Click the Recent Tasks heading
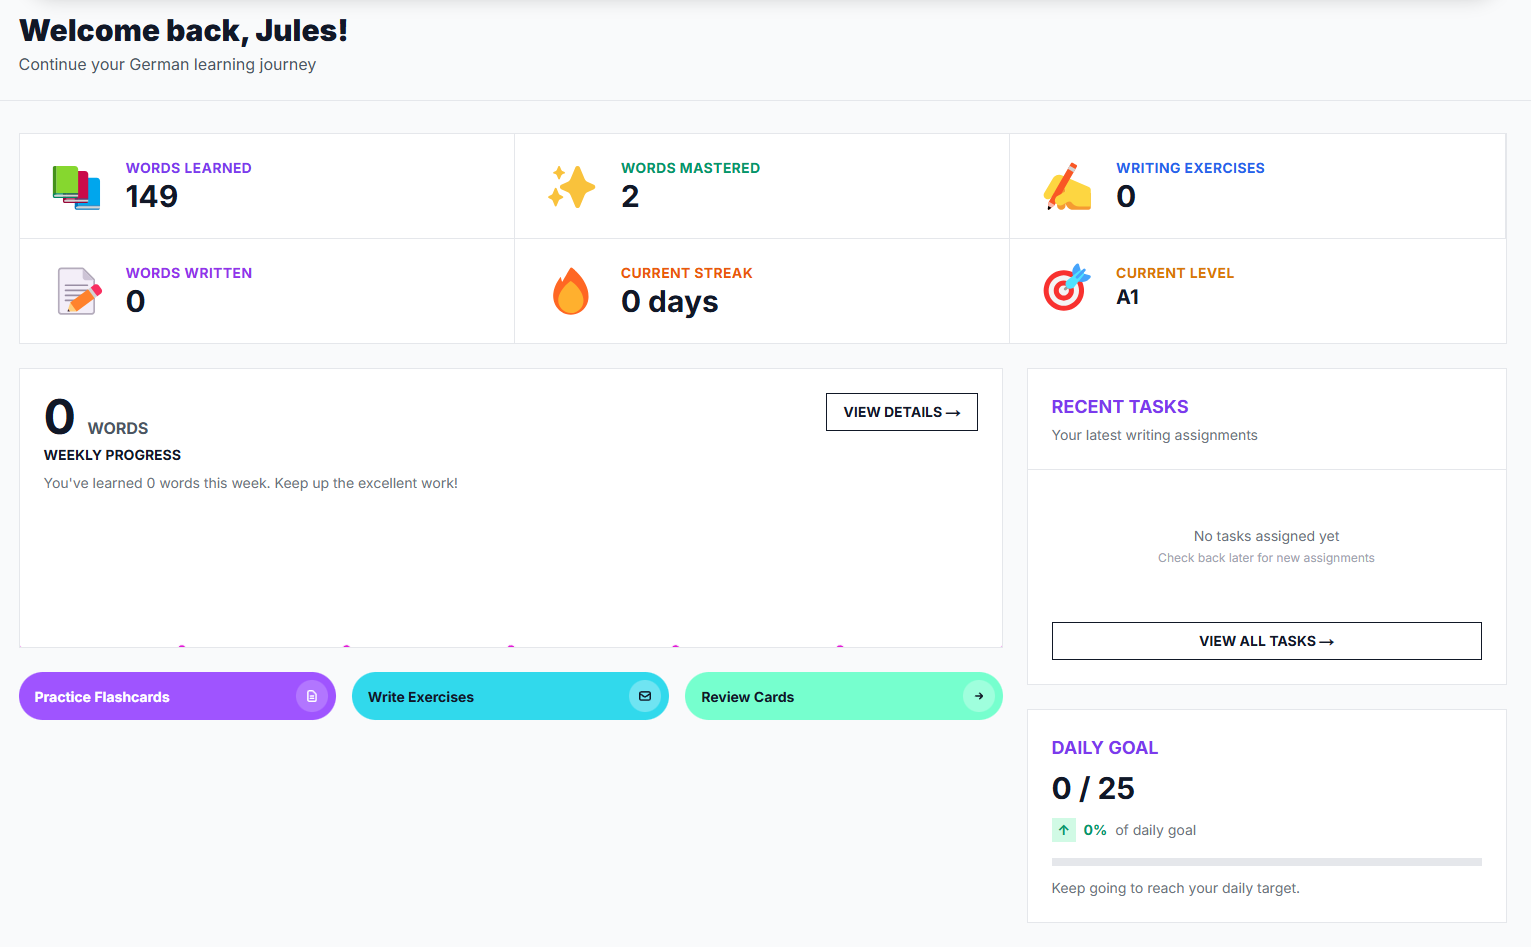1531x947 pixels. (1119, 407)
